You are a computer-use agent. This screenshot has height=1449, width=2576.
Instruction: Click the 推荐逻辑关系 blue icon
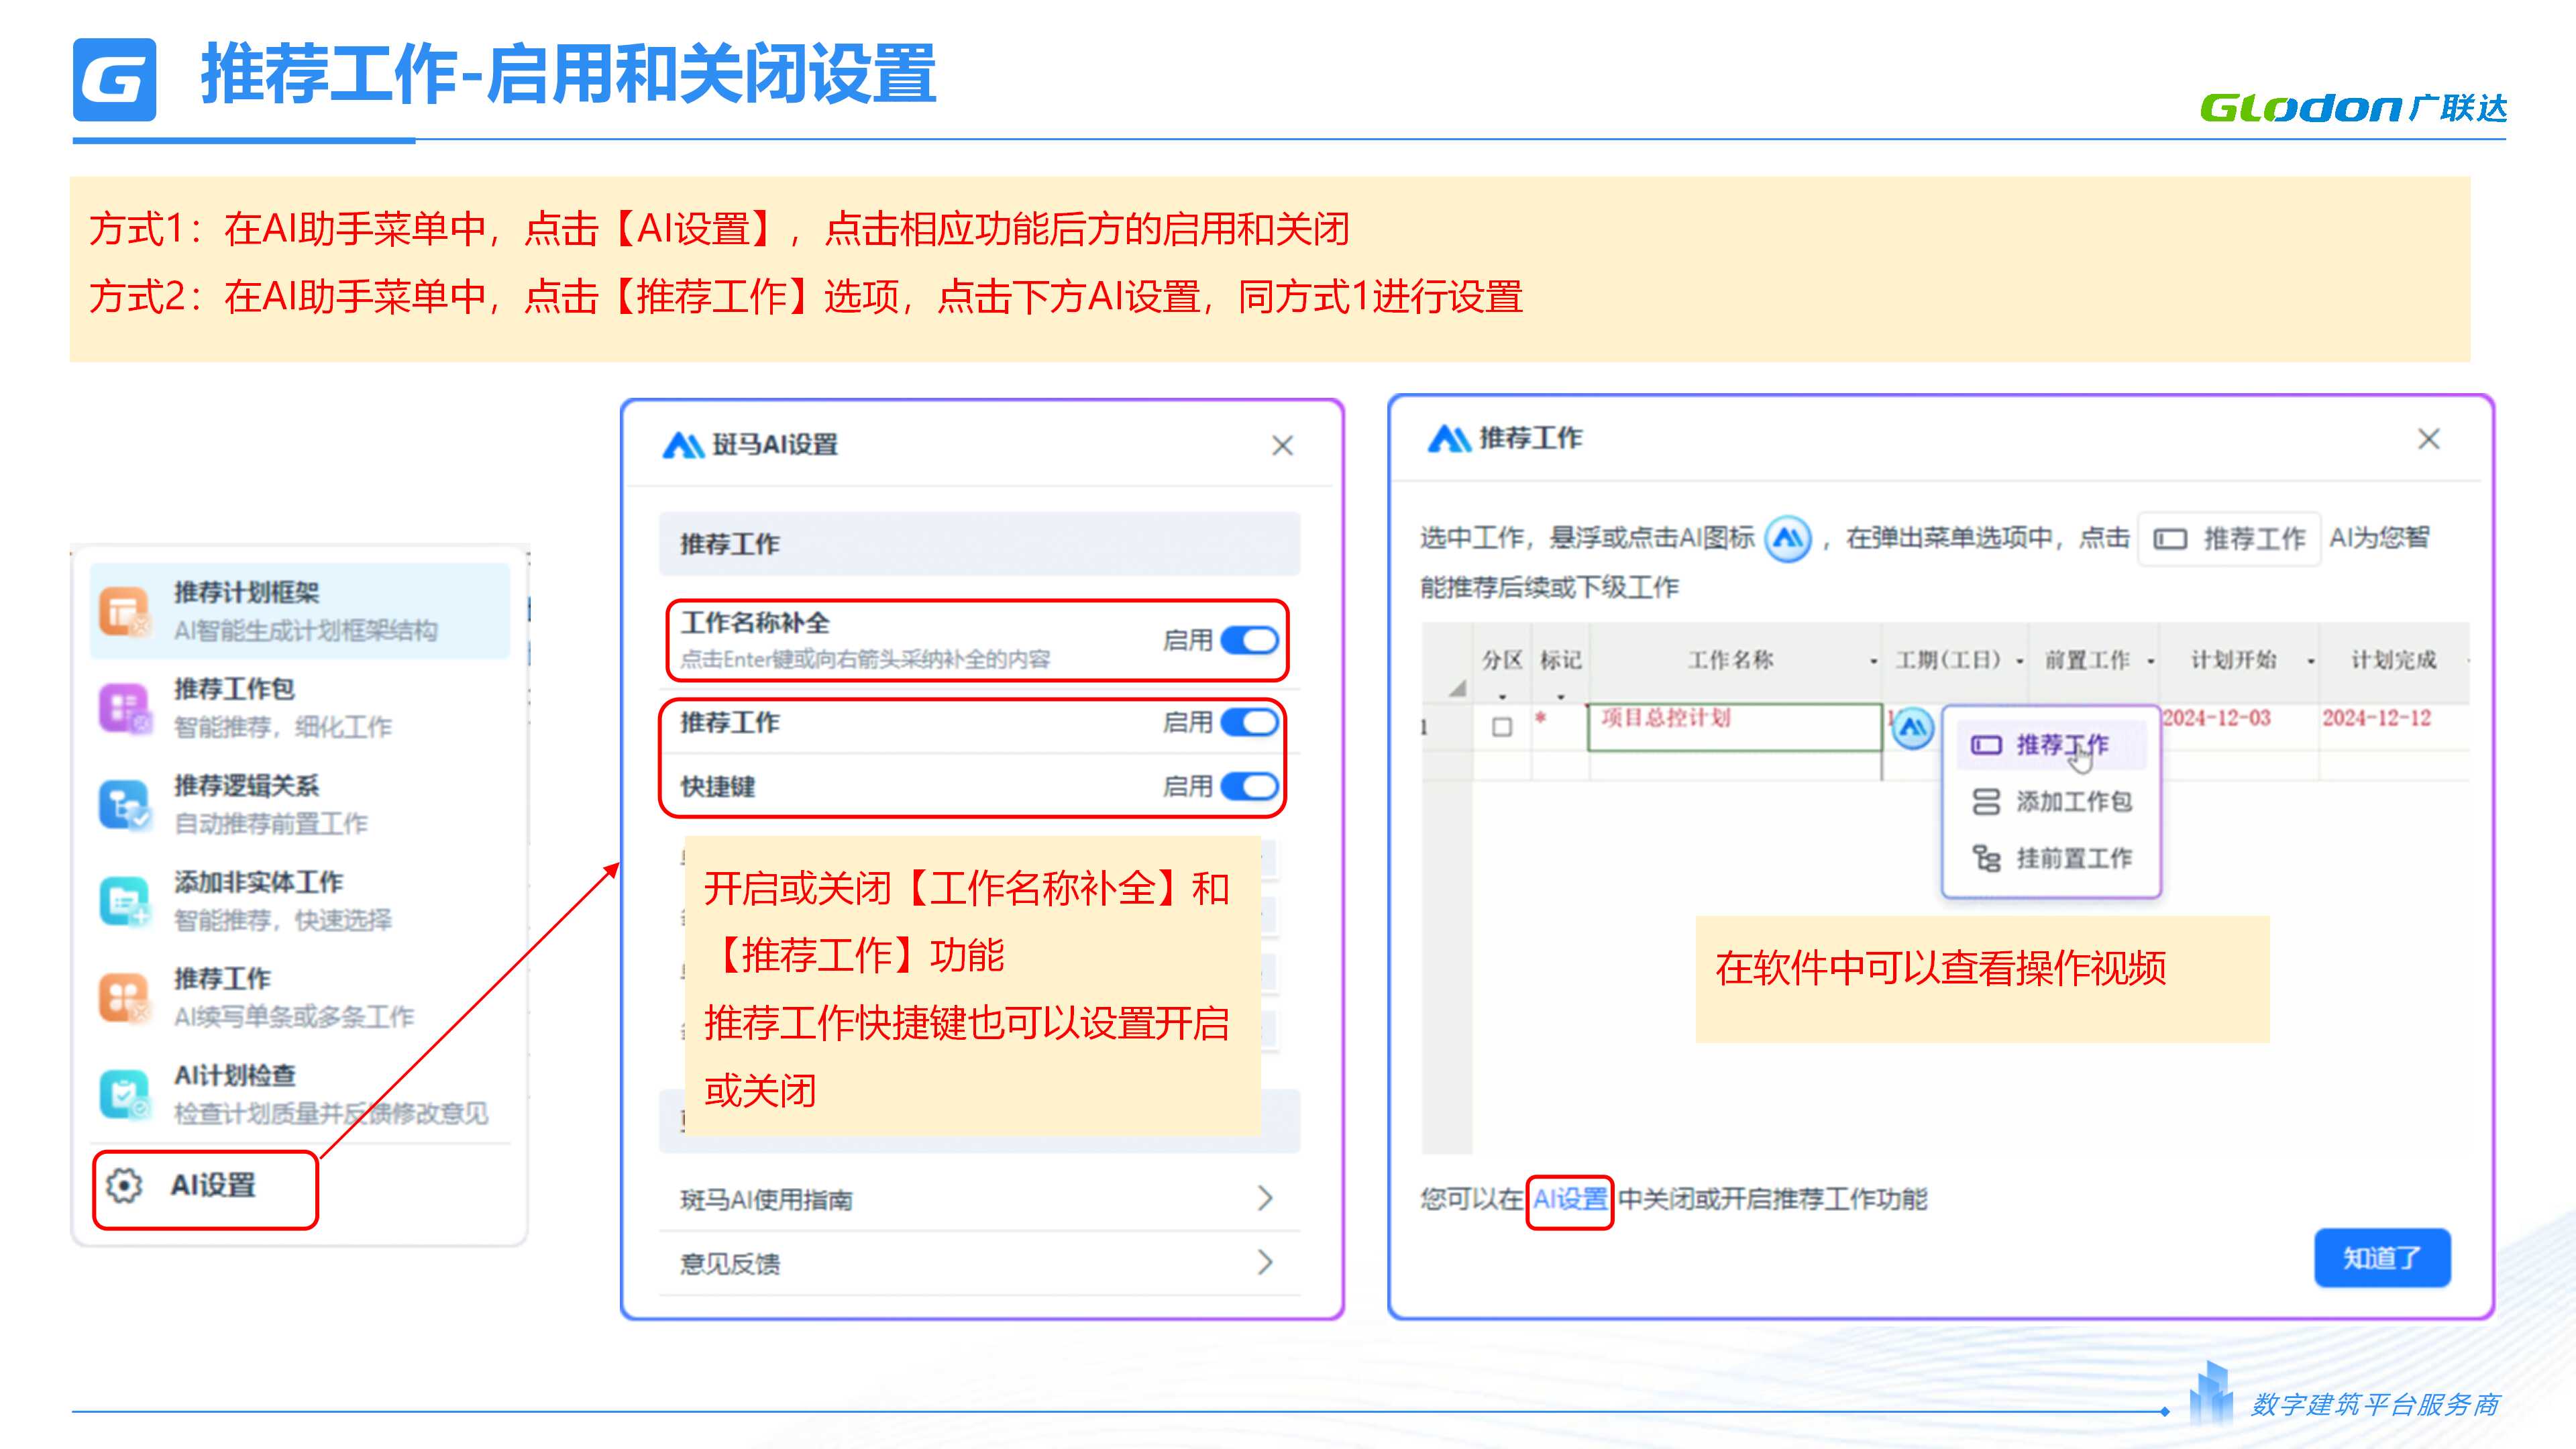[x=124, y=804]
